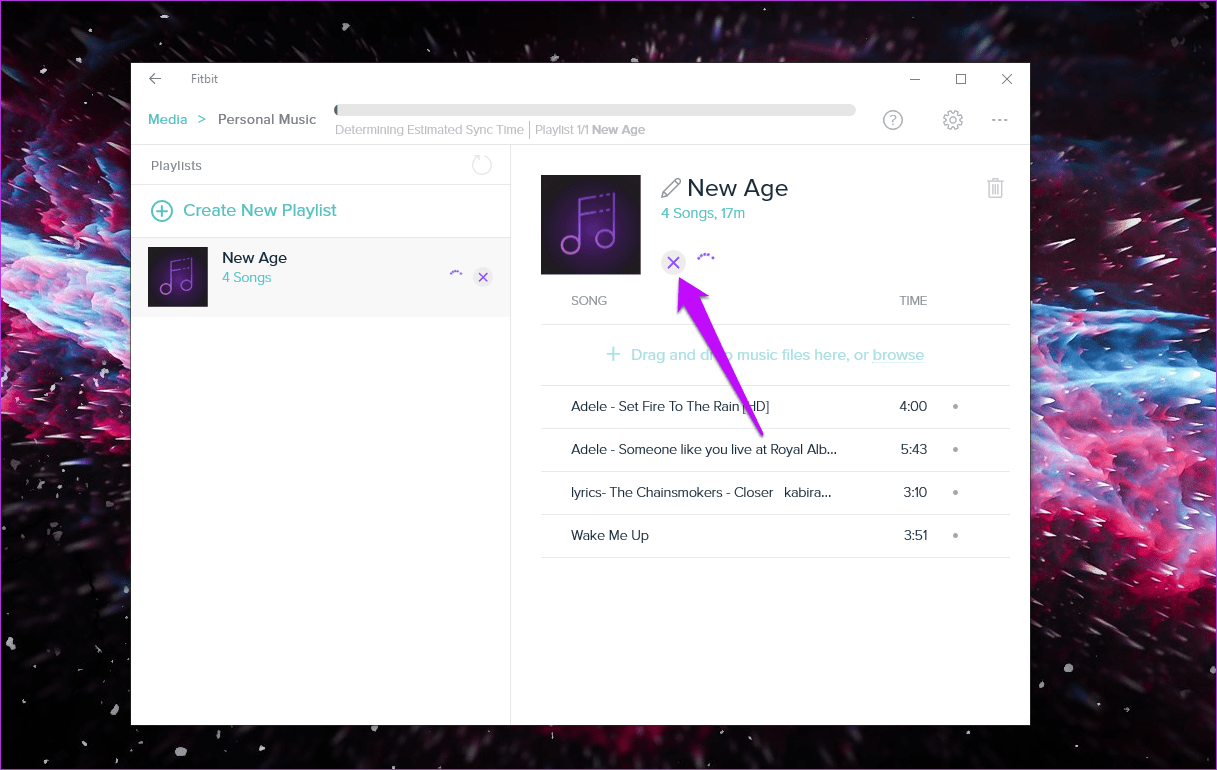
Task: Select the Wake Me Up song row
Action: (775, 536)
